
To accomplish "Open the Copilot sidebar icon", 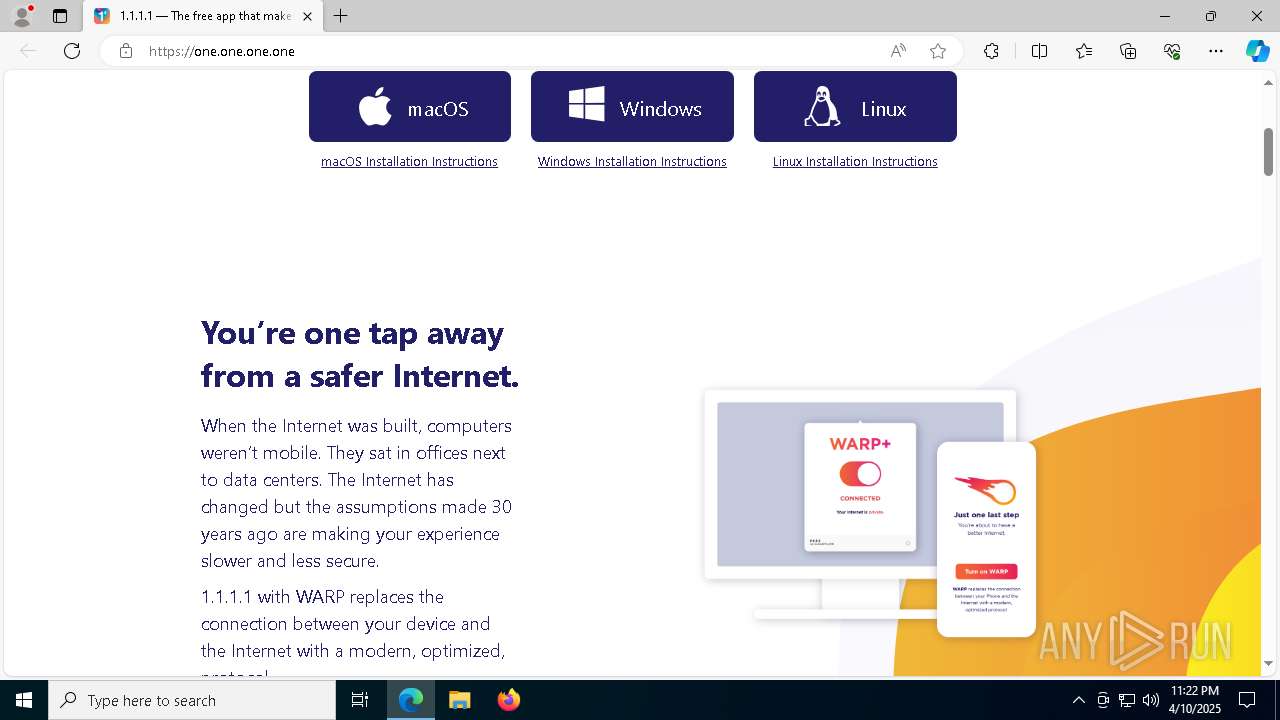I will click(1257, 51).
